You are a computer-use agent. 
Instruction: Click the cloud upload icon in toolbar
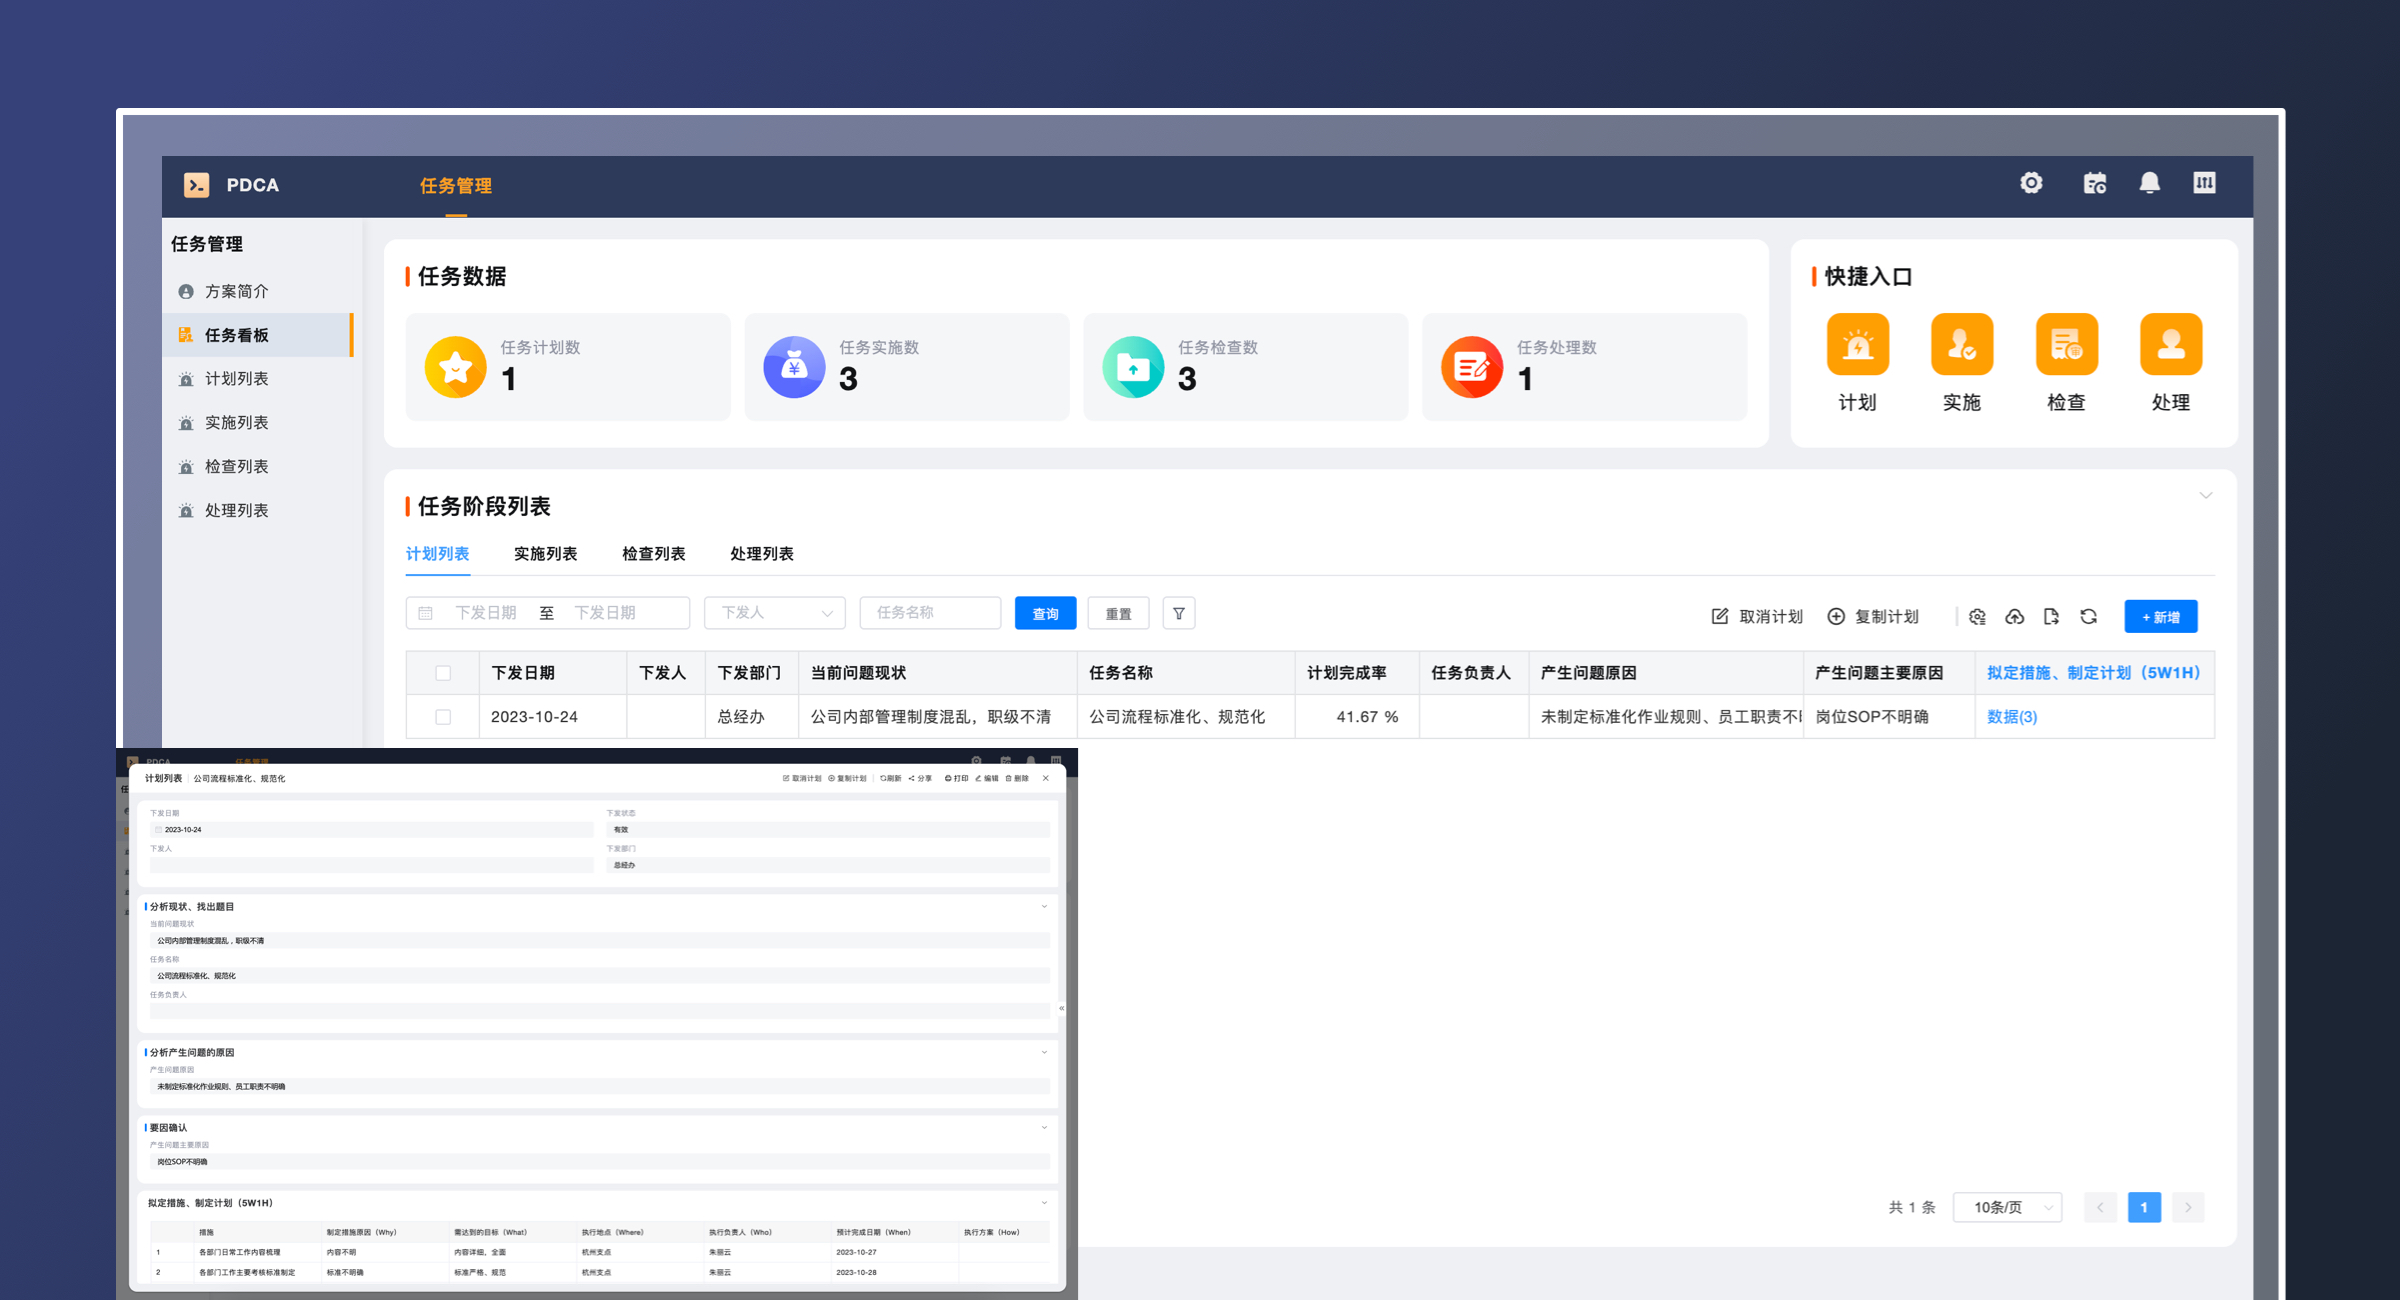(x=2014, y=617)
